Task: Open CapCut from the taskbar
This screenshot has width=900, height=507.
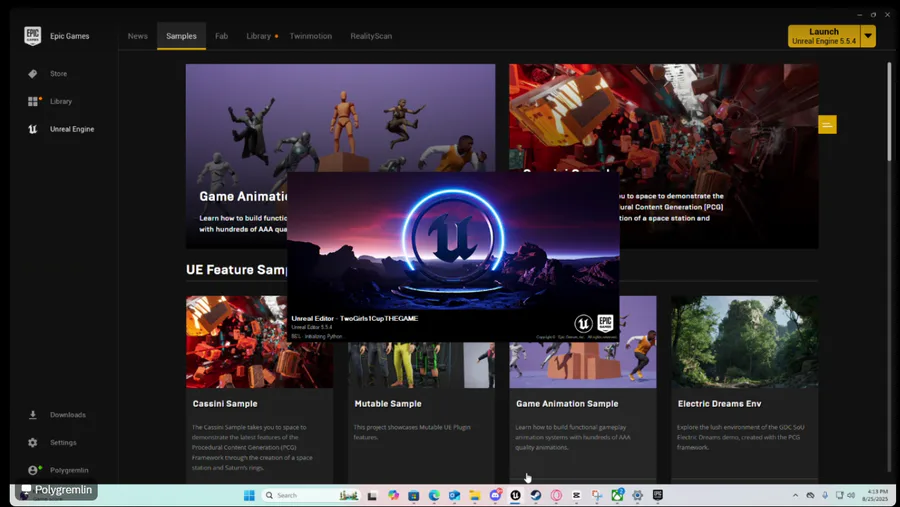Action: pyautogui.click(x=576, y=495)
